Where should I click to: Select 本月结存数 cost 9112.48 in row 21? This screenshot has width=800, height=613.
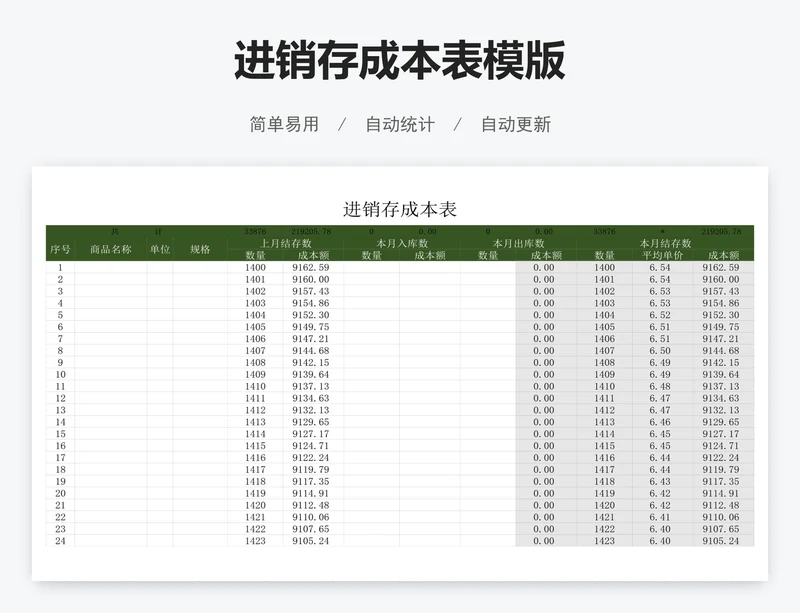click(x=721, y=505)
